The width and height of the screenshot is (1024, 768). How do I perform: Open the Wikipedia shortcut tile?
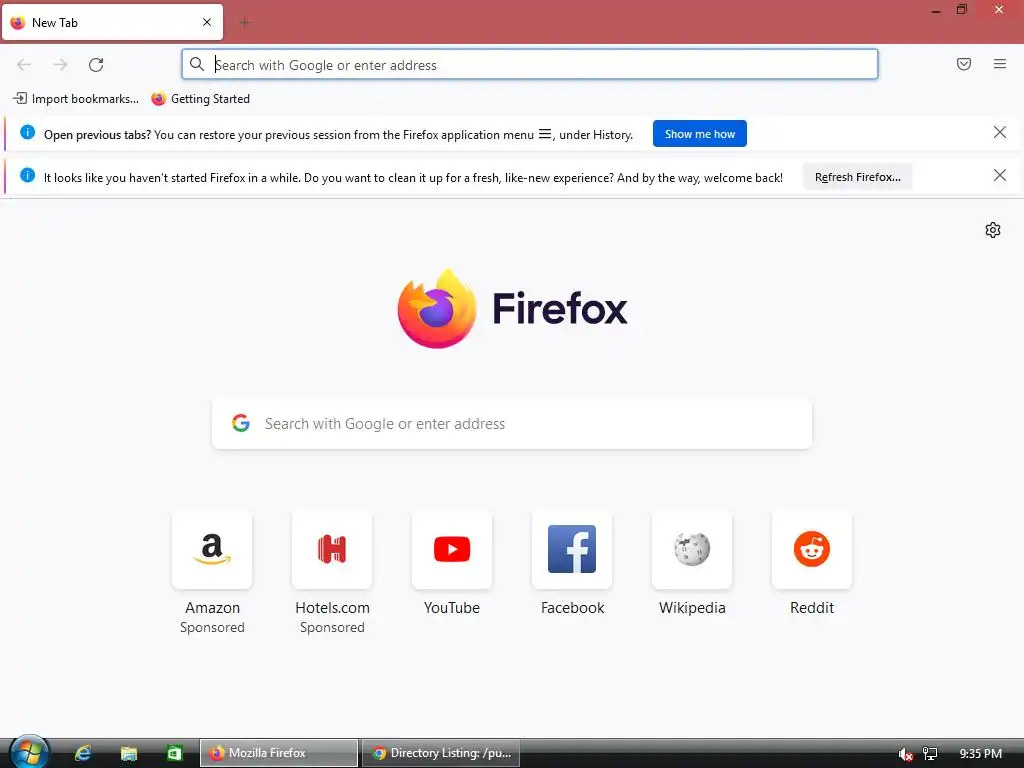[x=692, y=550]
